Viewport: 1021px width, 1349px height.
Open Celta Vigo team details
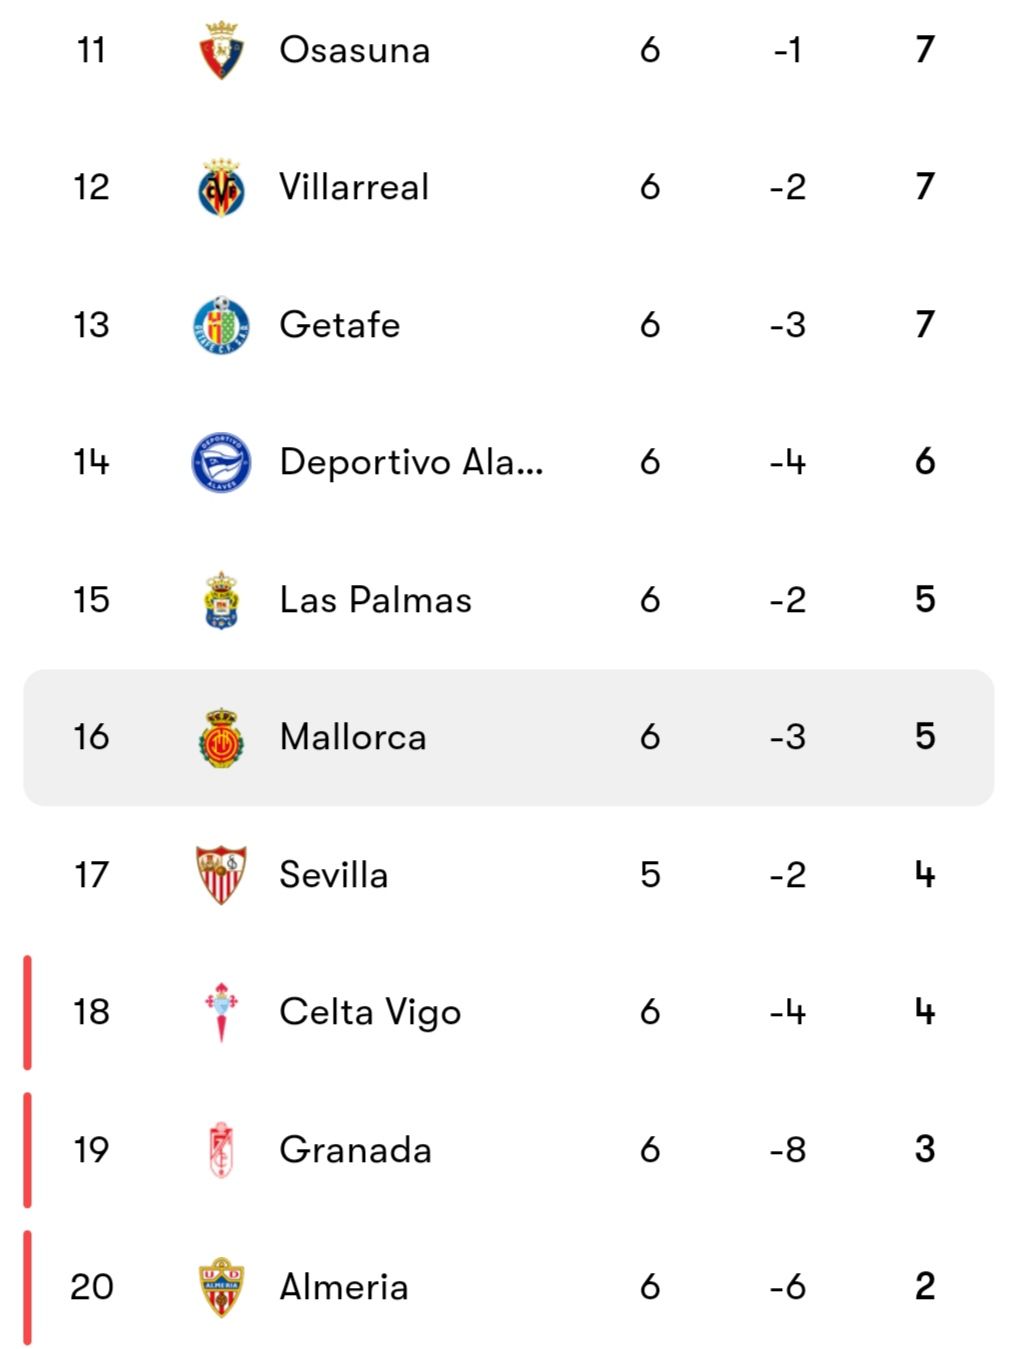pos(370,1012)
